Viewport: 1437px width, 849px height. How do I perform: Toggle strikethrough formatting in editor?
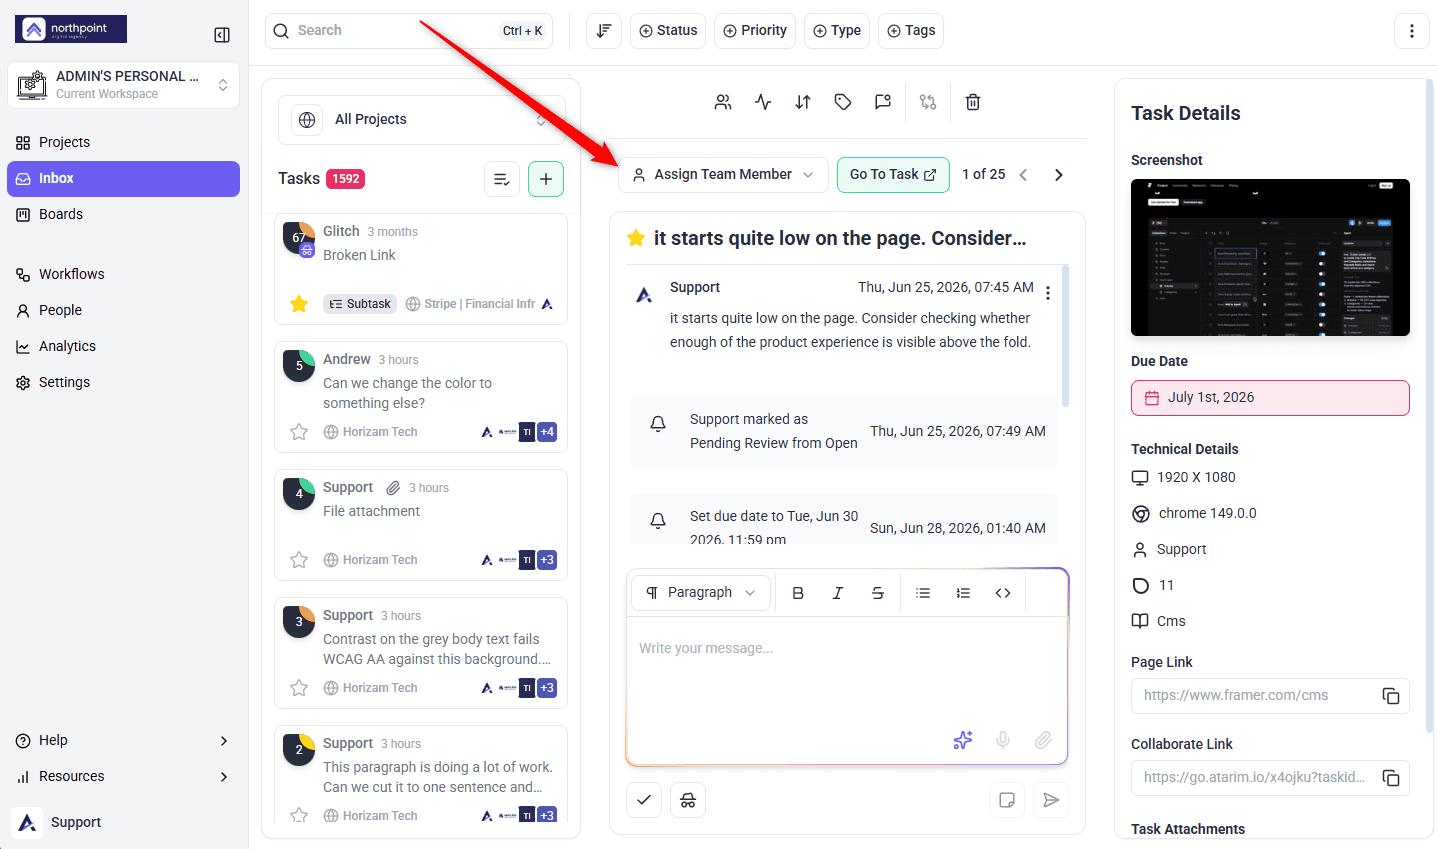coord(878,593)
